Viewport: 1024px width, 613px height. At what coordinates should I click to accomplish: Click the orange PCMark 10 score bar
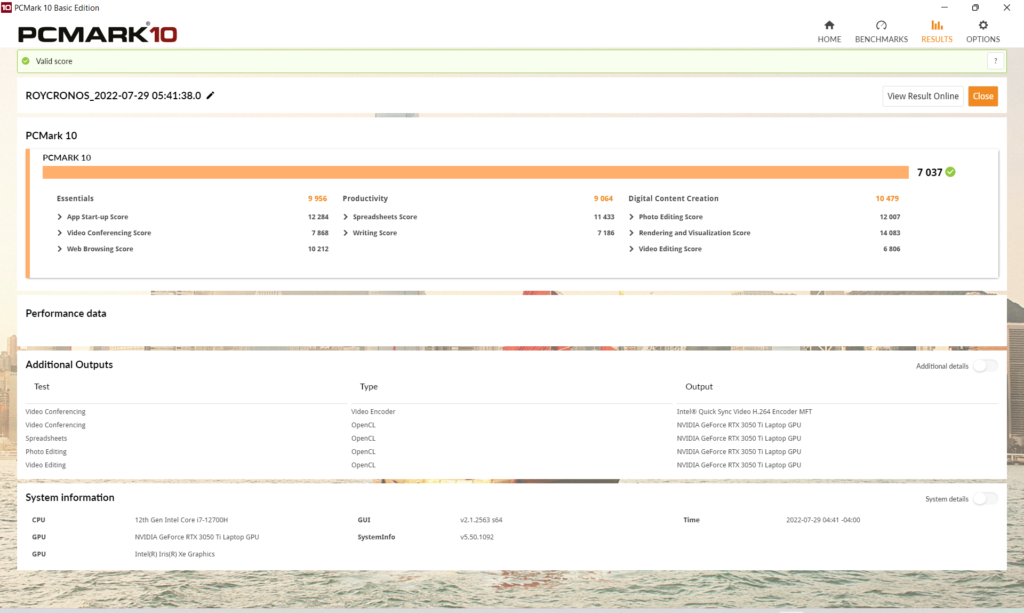pos(475,172)
